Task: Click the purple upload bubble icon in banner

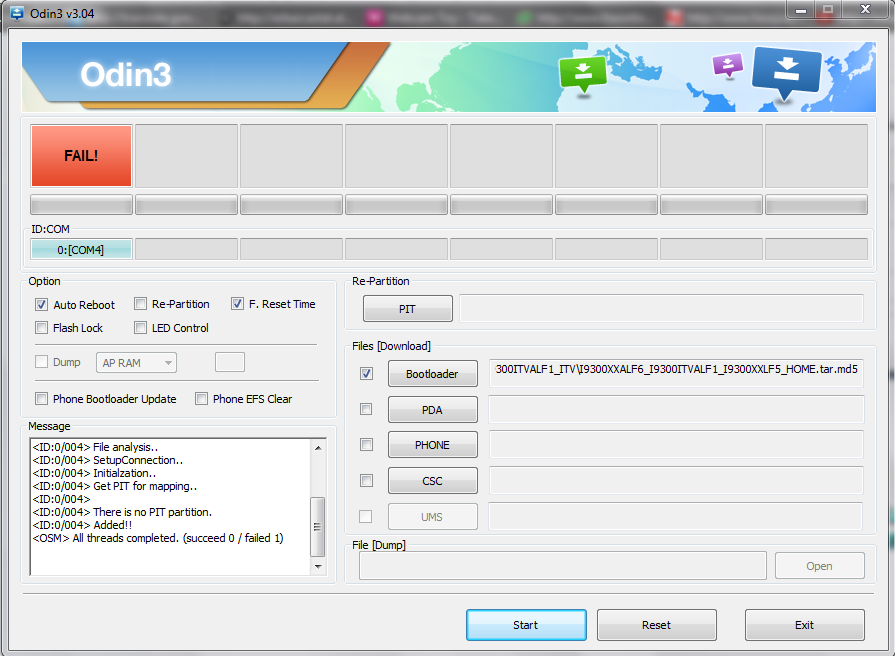Action: pos(728,65)
